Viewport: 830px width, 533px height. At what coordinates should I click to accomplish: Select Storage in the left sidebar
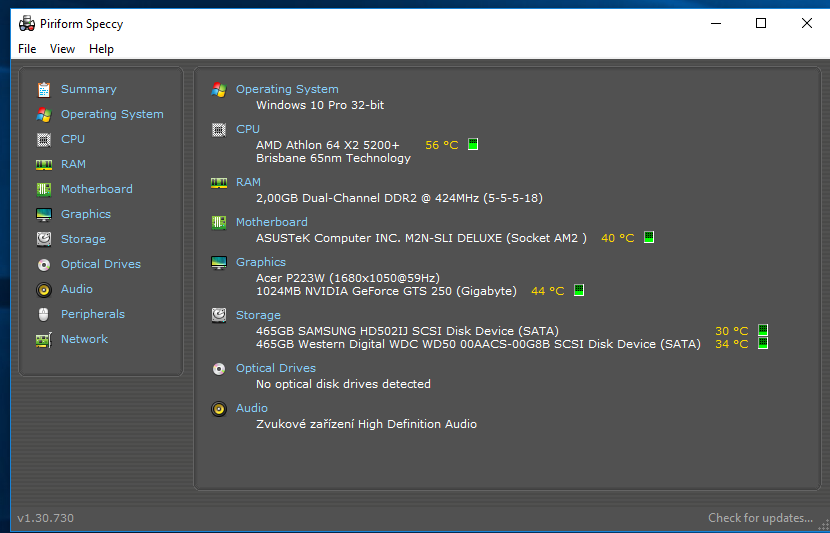[83, 239]
